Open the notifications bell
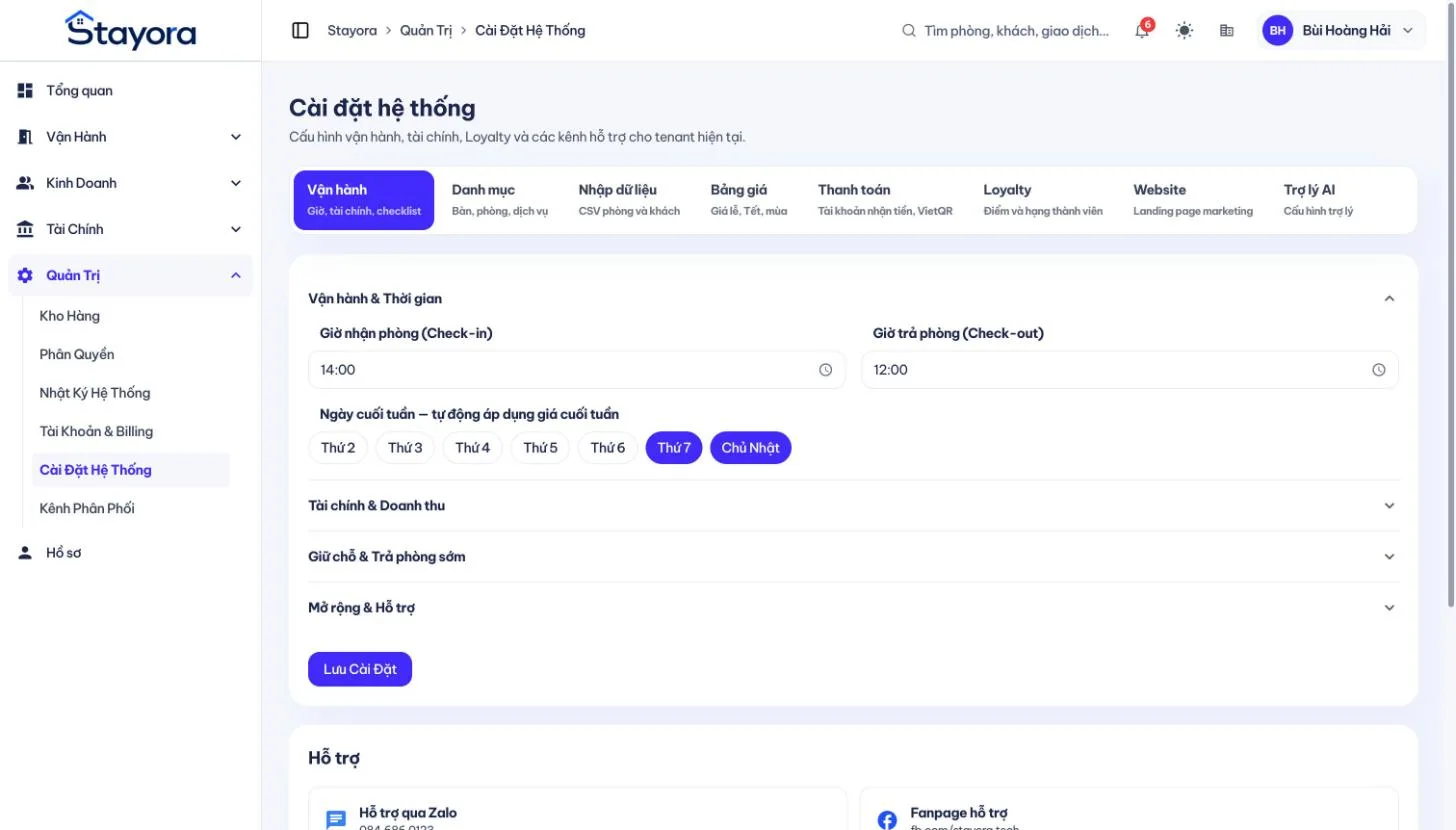1456x830 pixels. (1142, 31)
